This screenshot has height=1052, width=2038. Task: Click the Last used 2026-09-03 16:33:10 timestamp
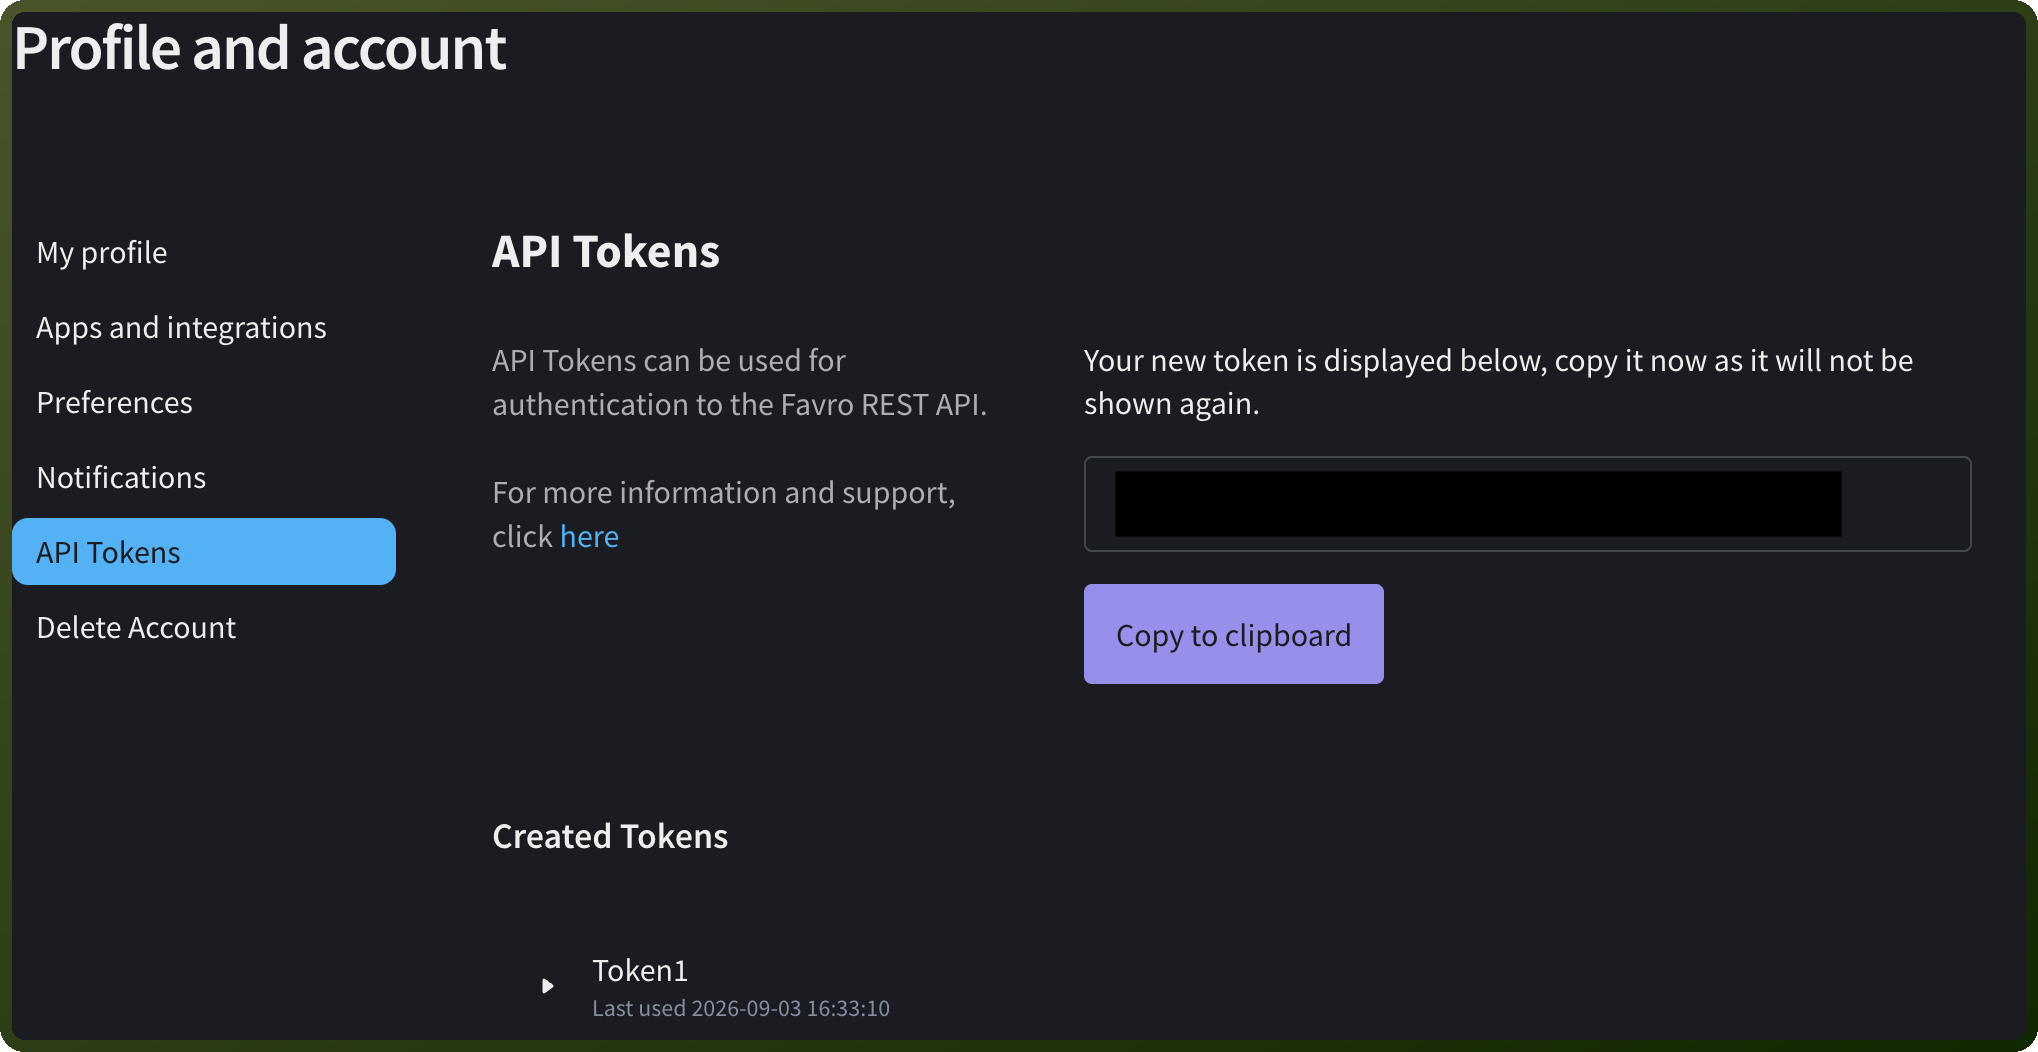(x=741, y=1008)
